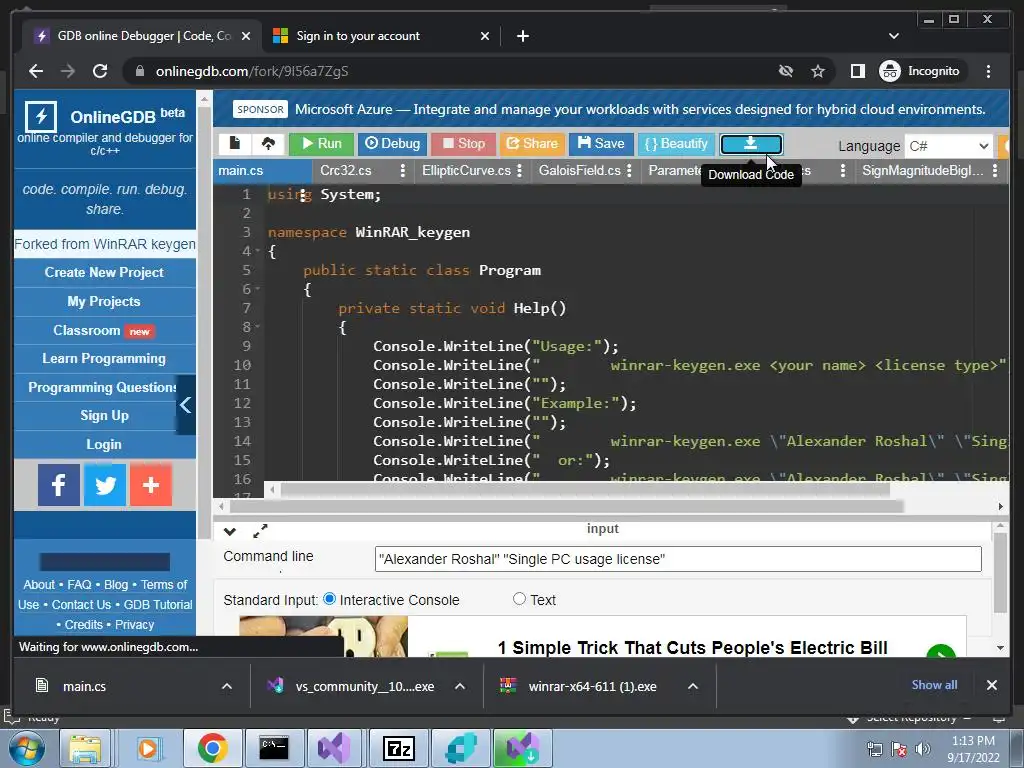Collapse the input panel chevron
The width and height of the screenshot is (1024, 768).
tap(230, 532)
